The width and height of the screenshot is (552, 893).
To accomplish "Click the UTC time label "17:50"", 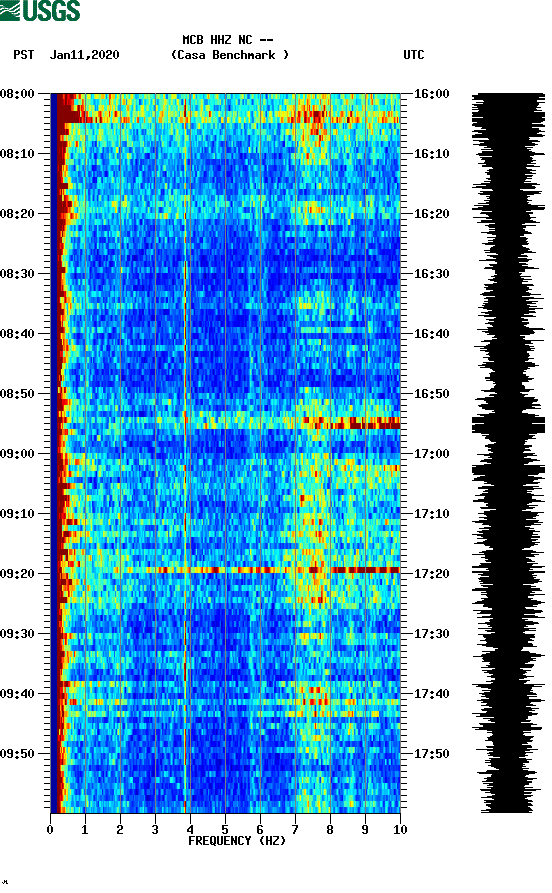I will pos(431,753).
